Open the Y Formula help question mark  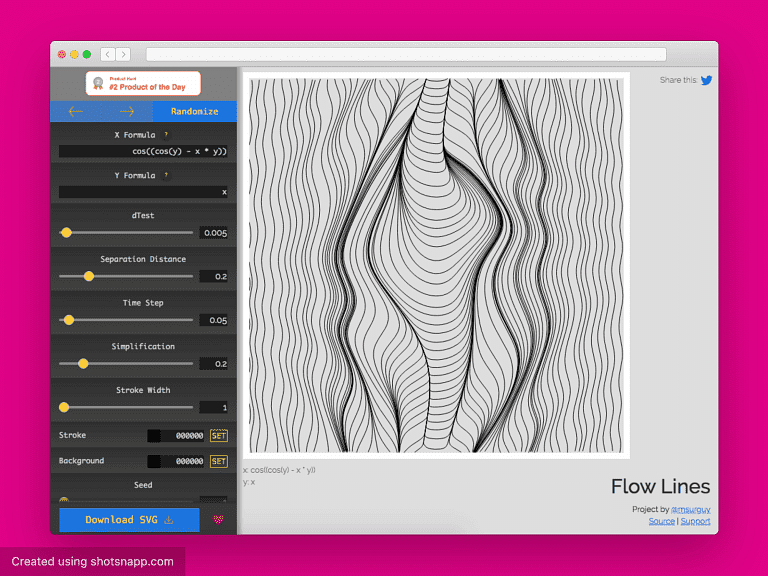(x=166, y=175)
